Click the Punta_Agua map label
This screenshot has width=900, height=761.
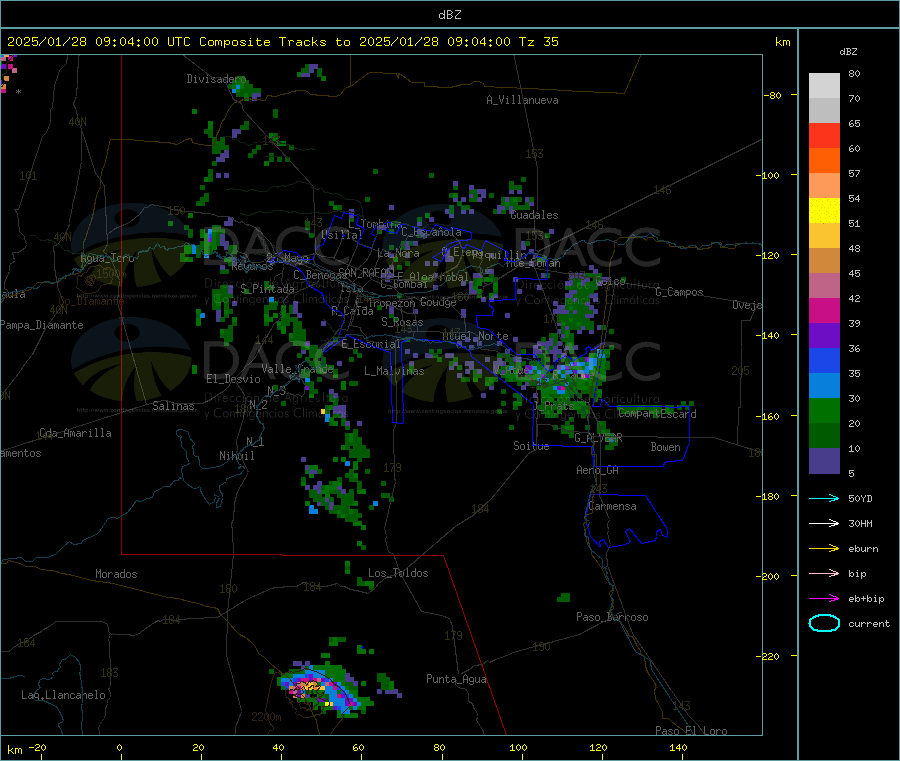point(456,680)
